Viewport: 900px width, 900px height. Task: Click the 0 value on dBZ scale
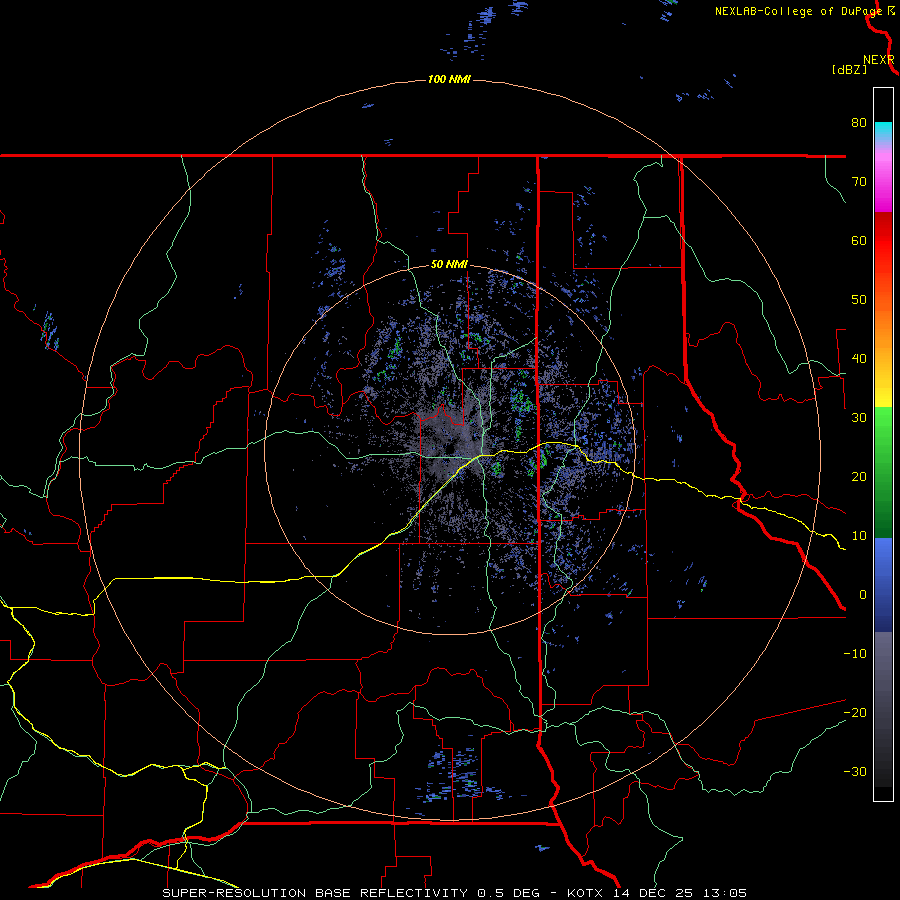tap(863, 595)
